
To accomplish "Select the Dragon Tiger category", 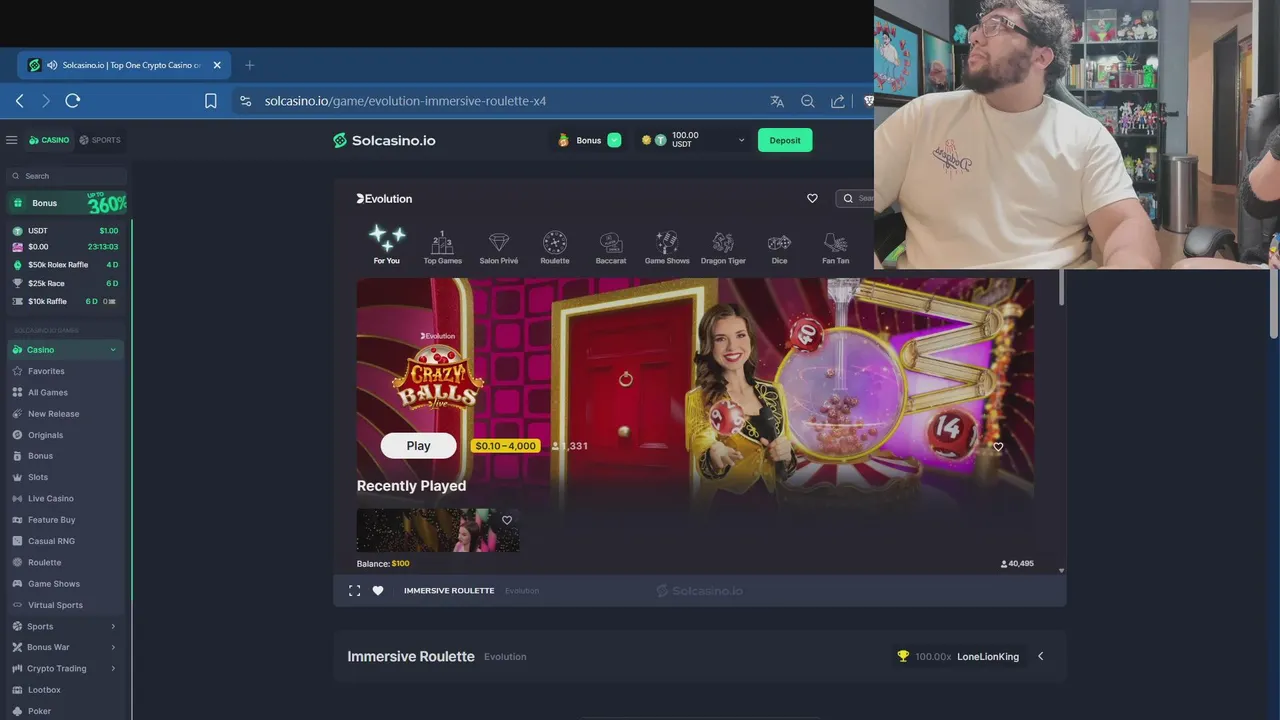I will pos(723,248).
